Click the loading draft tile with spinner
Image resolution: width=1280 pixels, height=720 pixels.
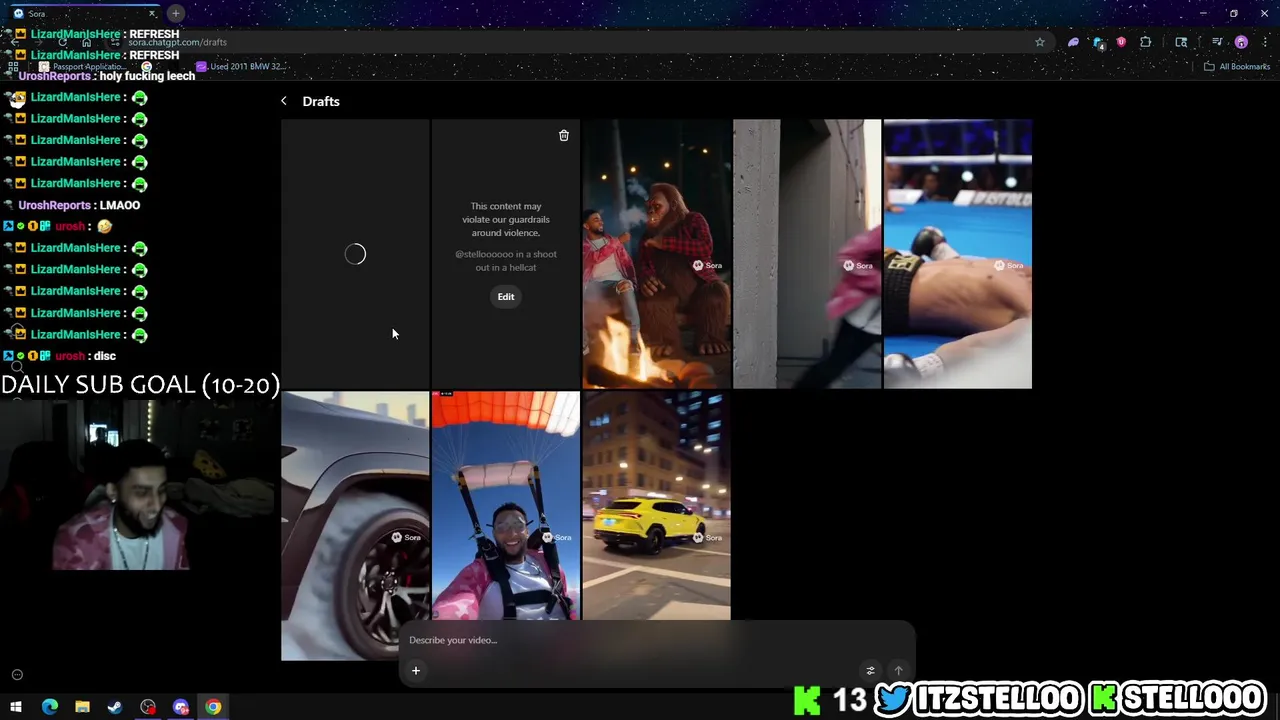[355, 254]
